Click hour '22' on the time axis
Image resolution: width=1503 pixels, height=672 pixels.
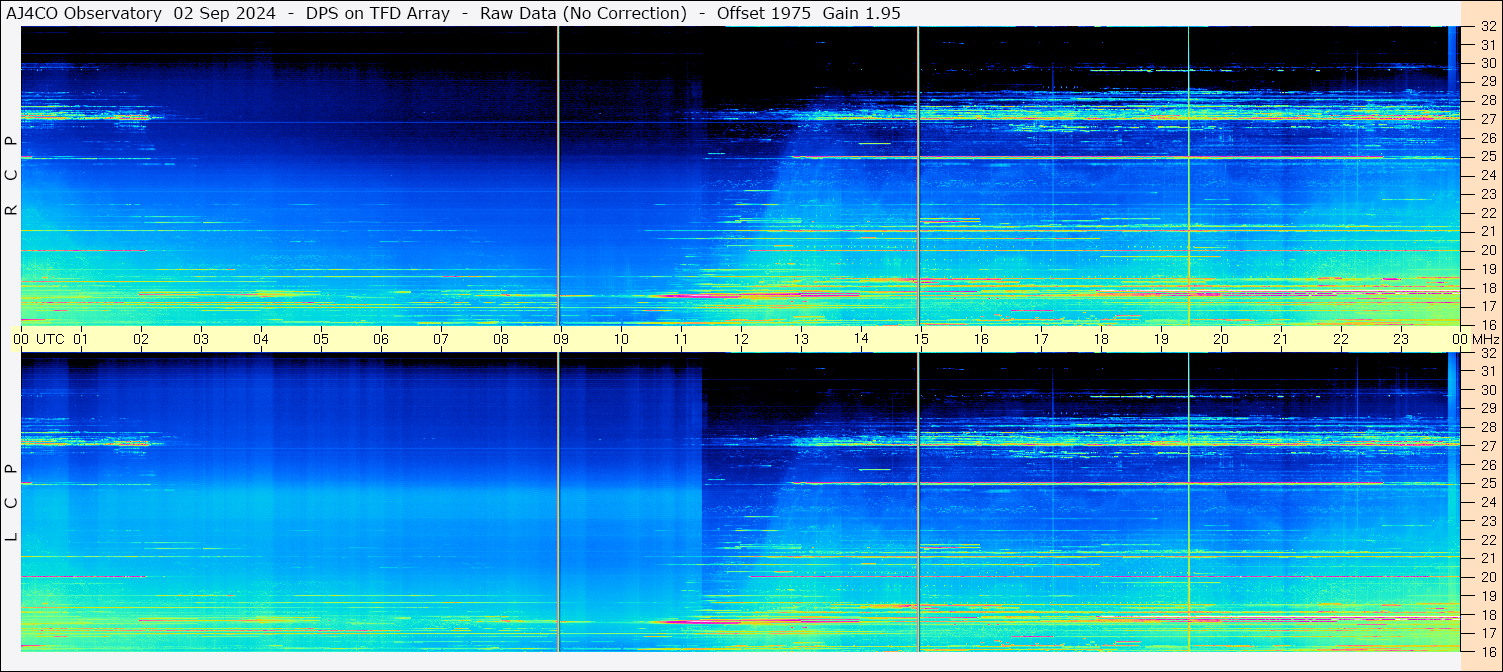(x=1341, y=339)
